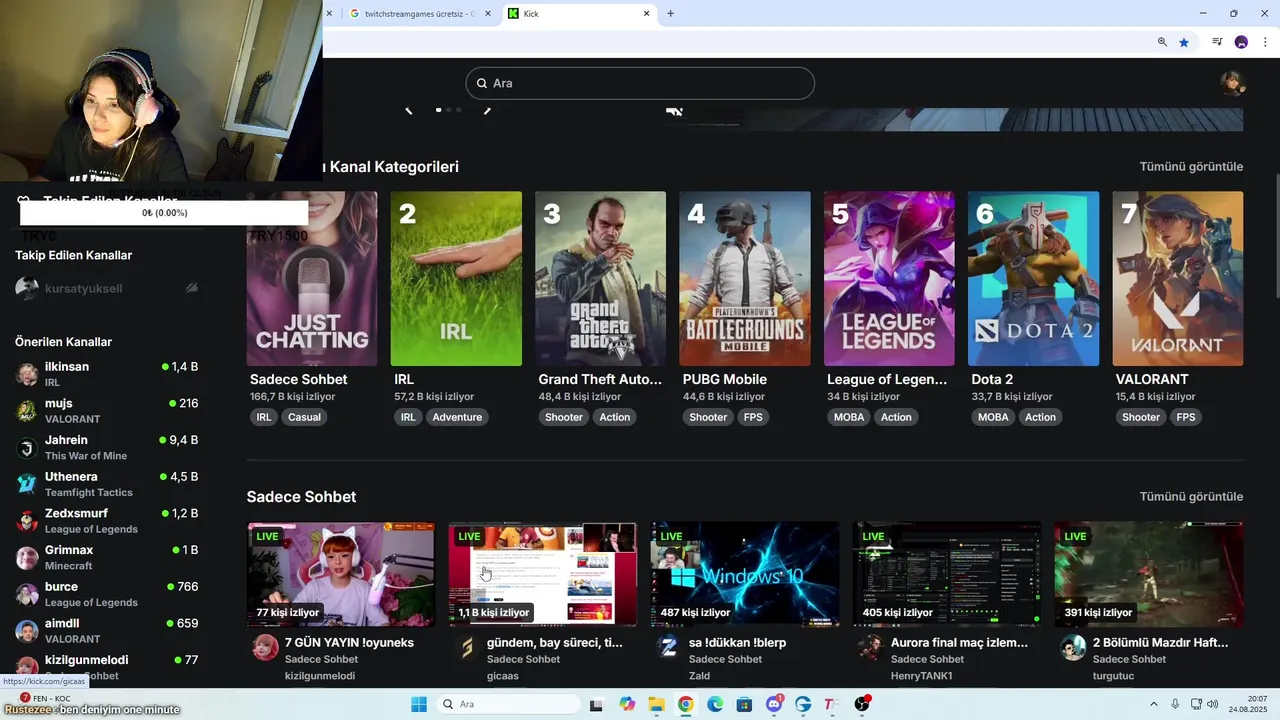This screenshot has height=720, width=1280.
Task: Open the IRL grass category thumbnail
Action: 456,279
